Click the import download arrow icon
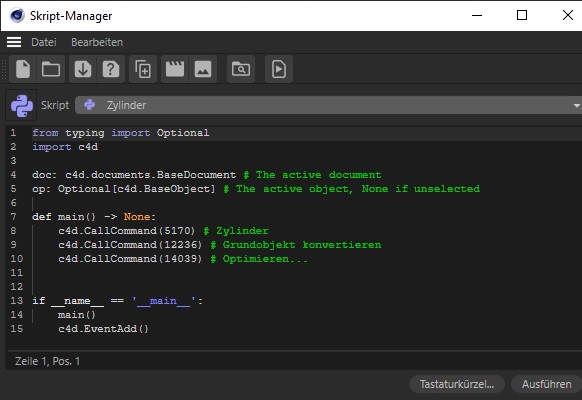 click(x=83, y=69)
